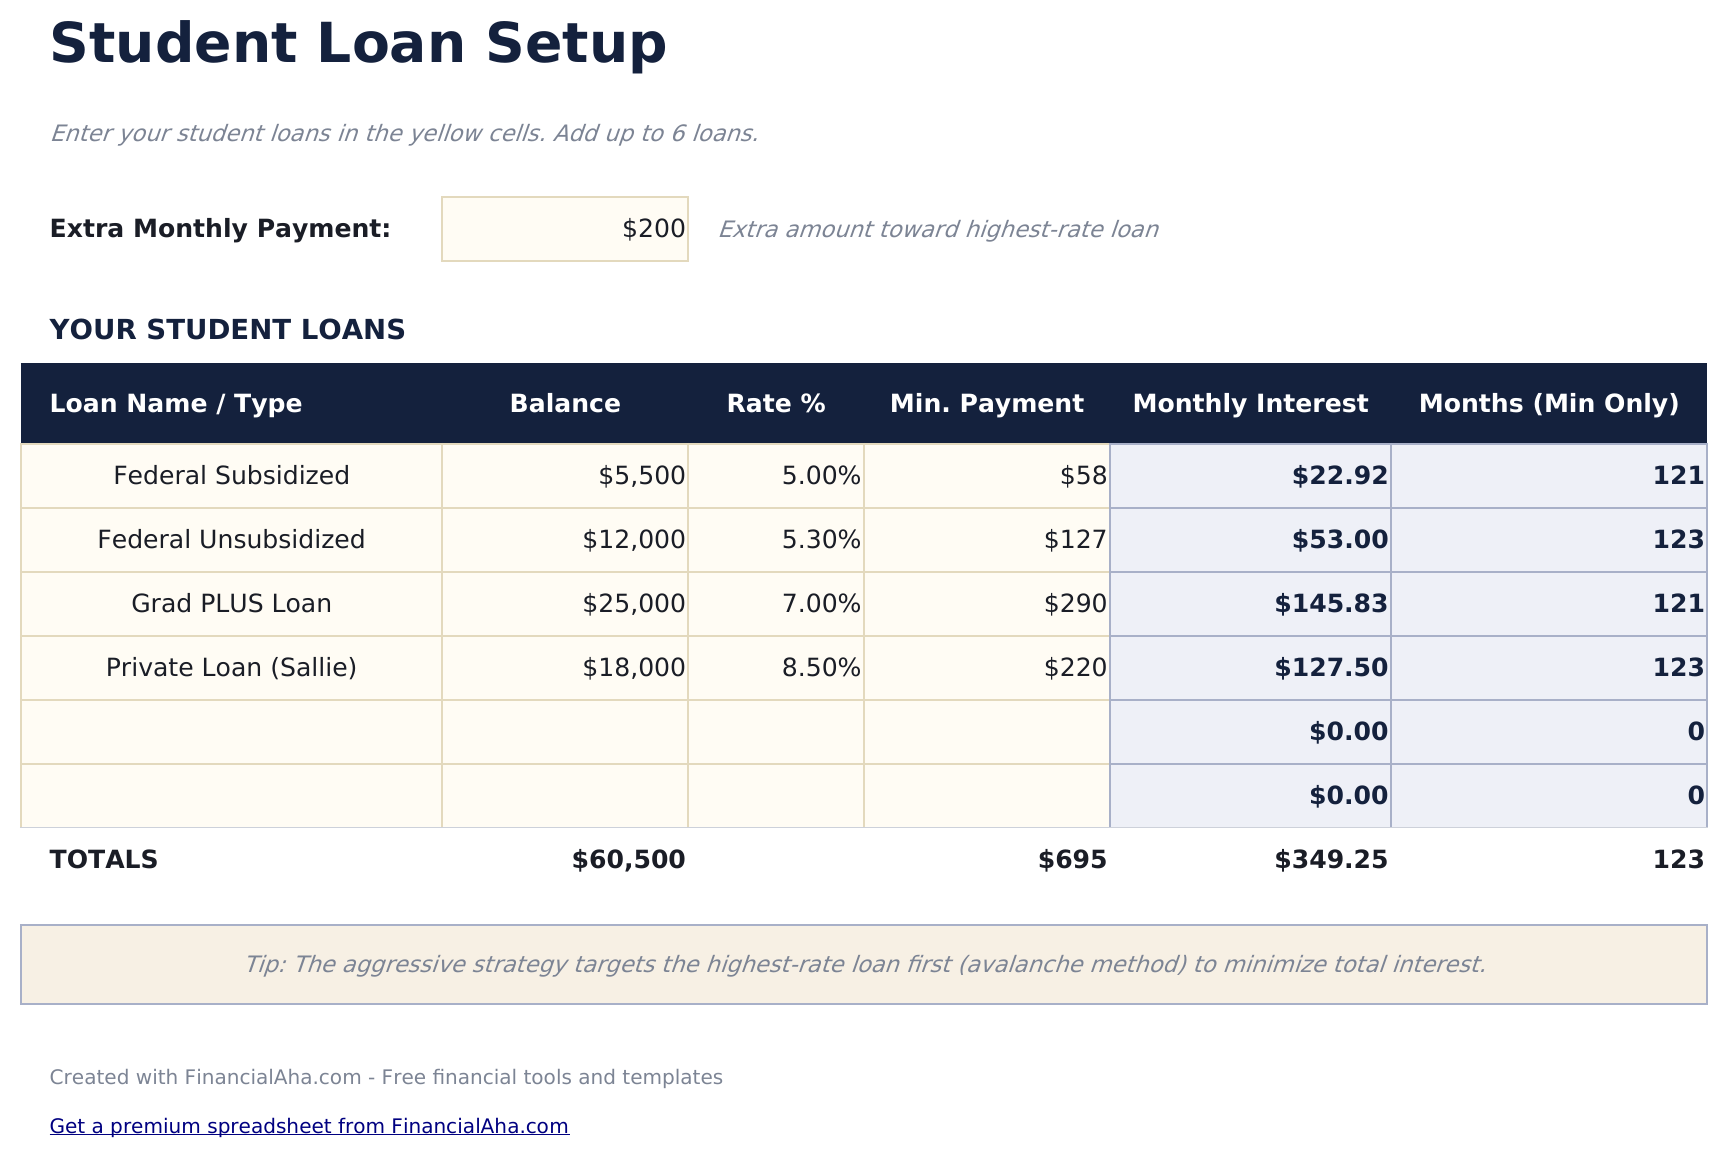Select the empty sixth loan balance cell
Viewport: 1728px width, 1158px height.
[x=564, y=795]
